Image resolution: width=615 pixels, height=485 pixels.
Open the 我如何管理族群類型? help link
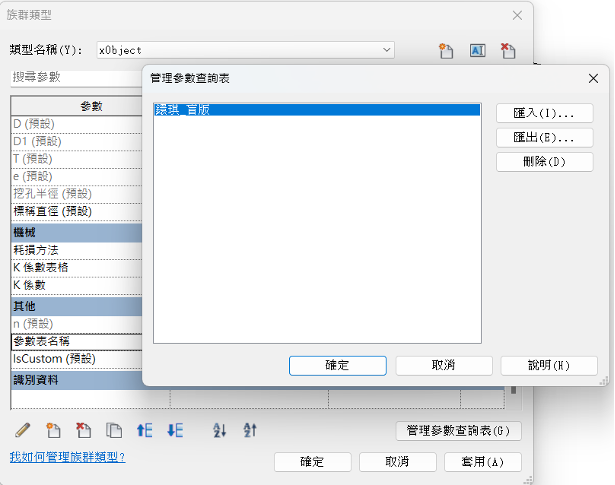tap(67, 456)
